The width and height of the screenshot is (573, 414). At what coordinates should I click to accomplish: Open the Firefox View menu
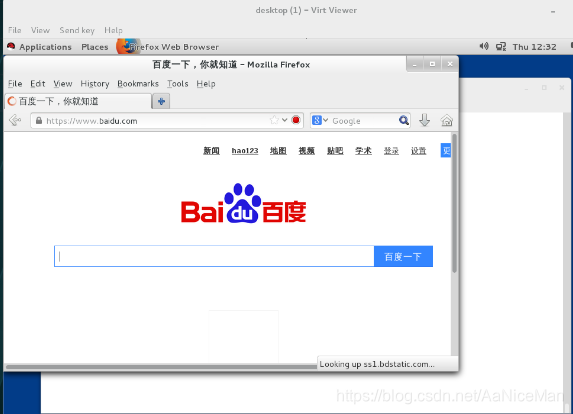(63, 84)
